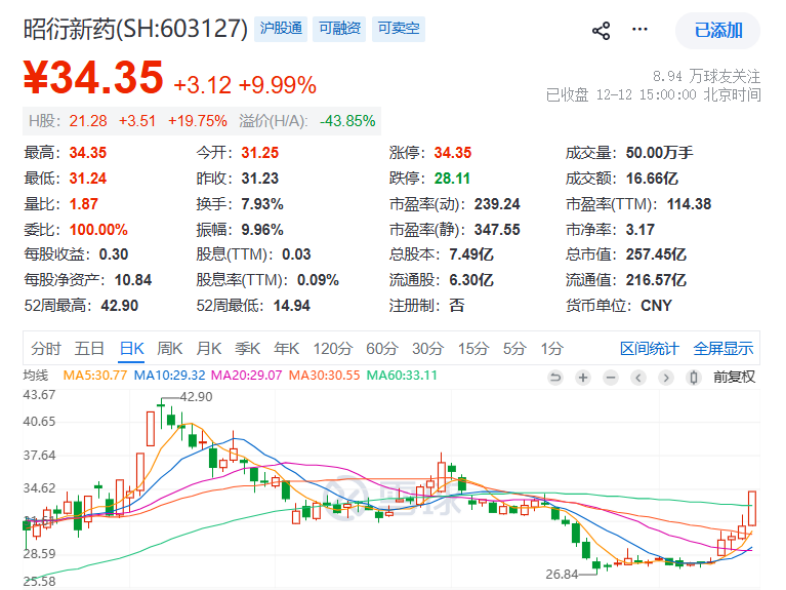This screenshot has height=590, width=786.
Task: Open the three-dot more options menu
Action: 640,30
